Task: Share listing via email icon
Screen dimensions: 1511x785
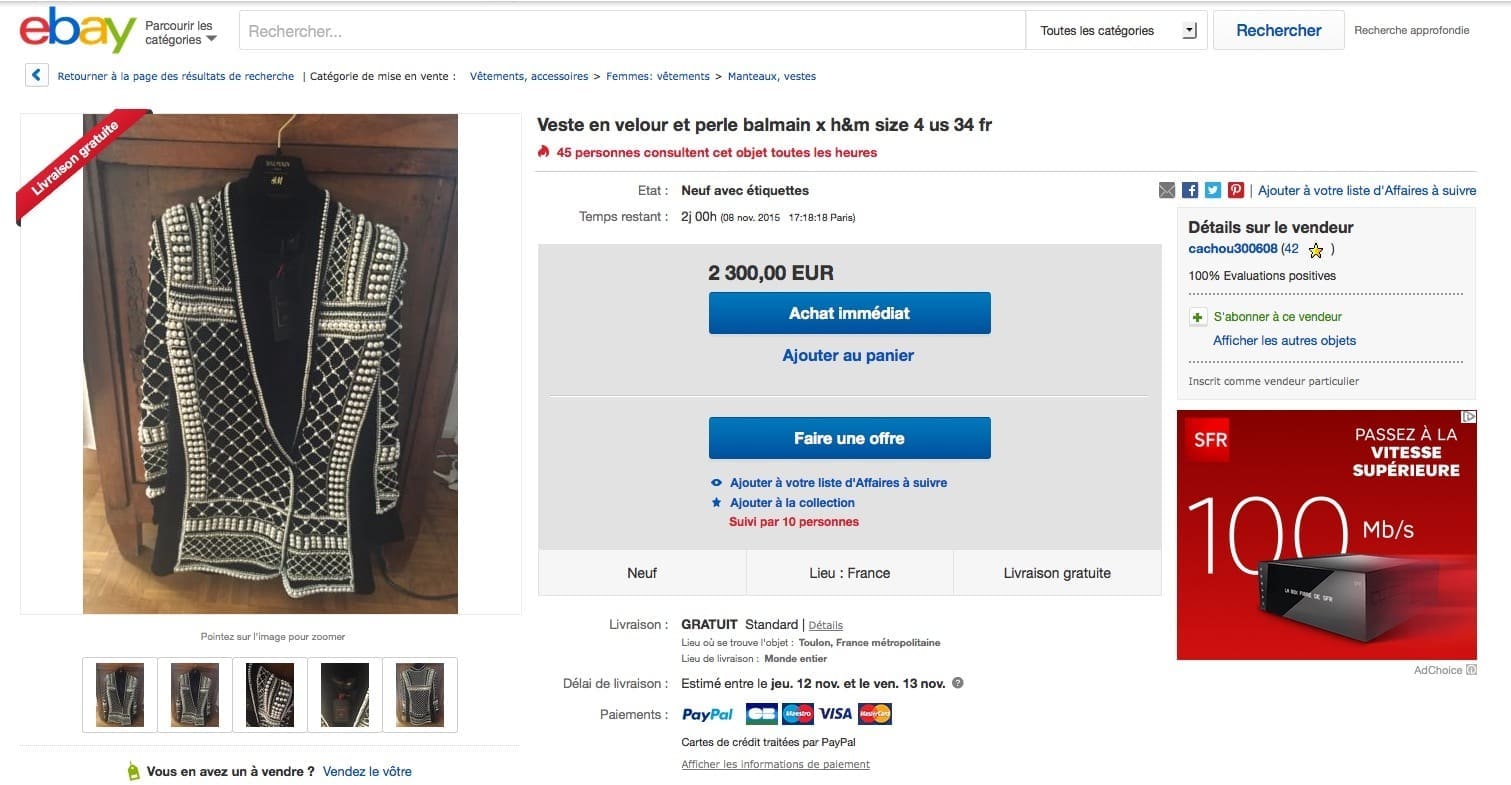Action: (1167, 190)
